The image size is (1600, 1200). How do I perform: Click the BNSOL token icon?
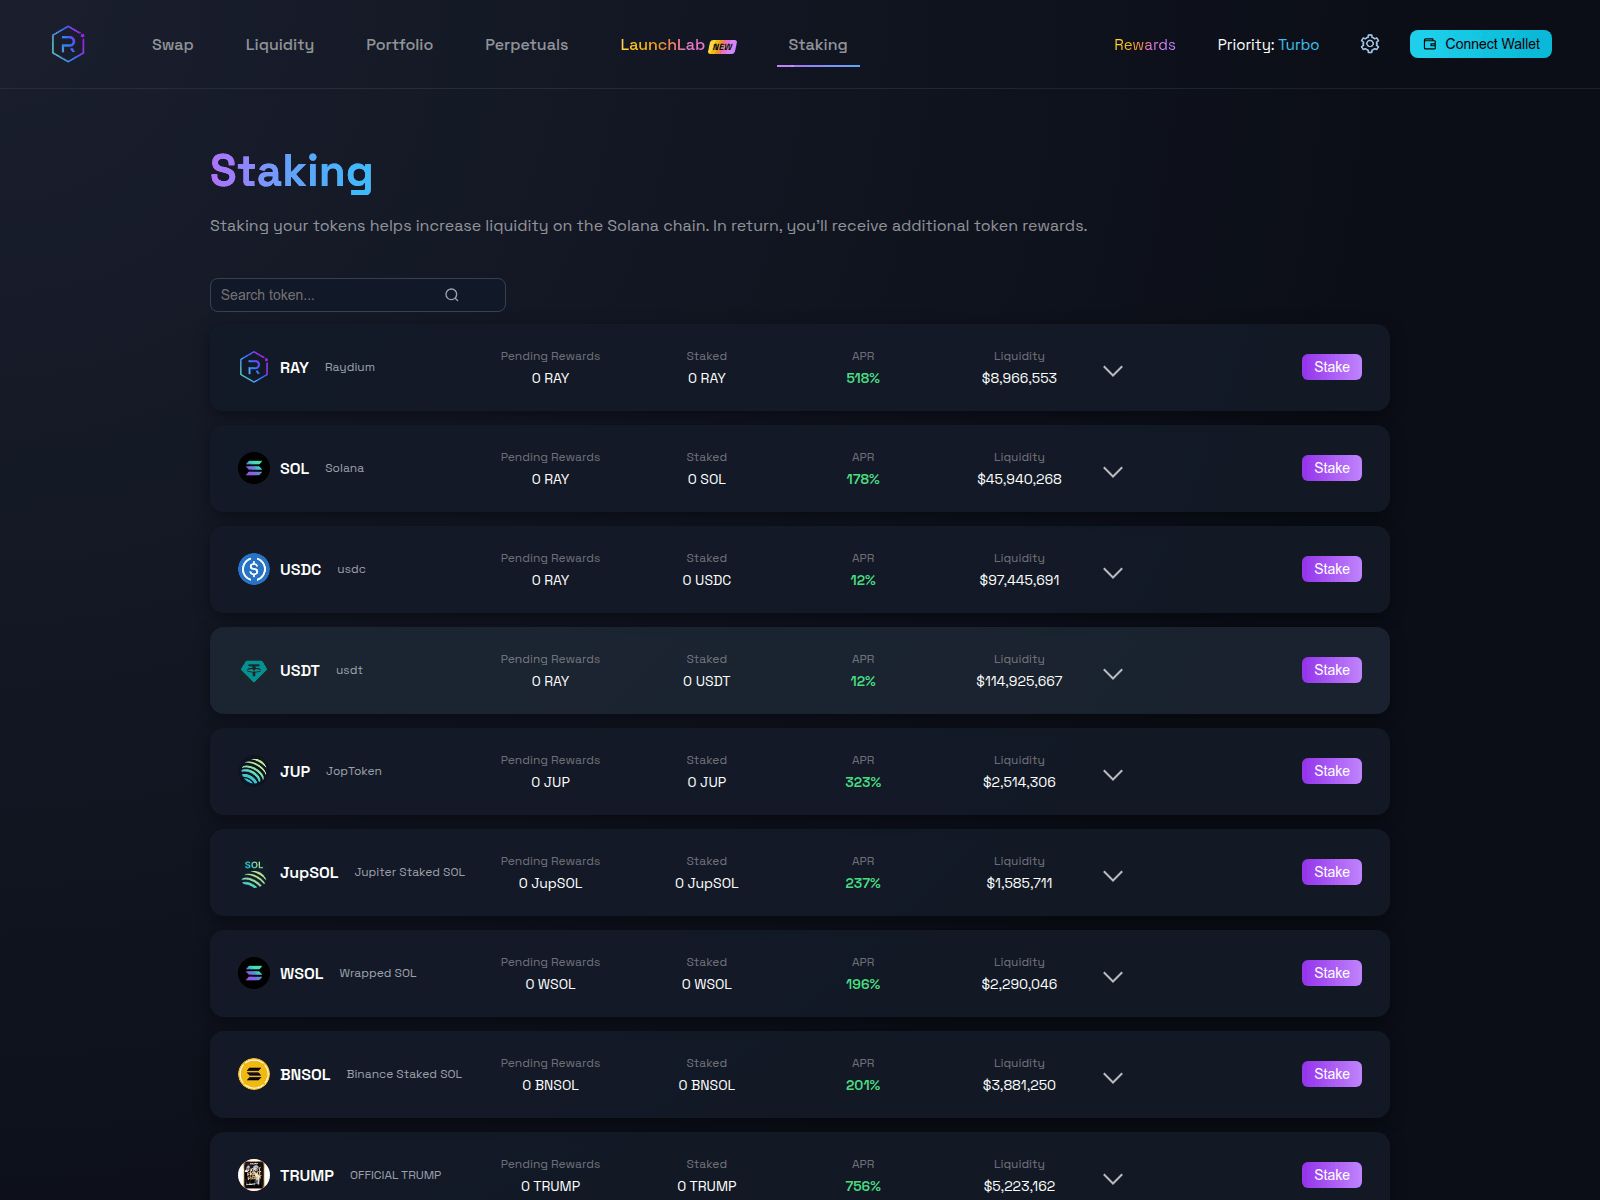point(254,1074)
